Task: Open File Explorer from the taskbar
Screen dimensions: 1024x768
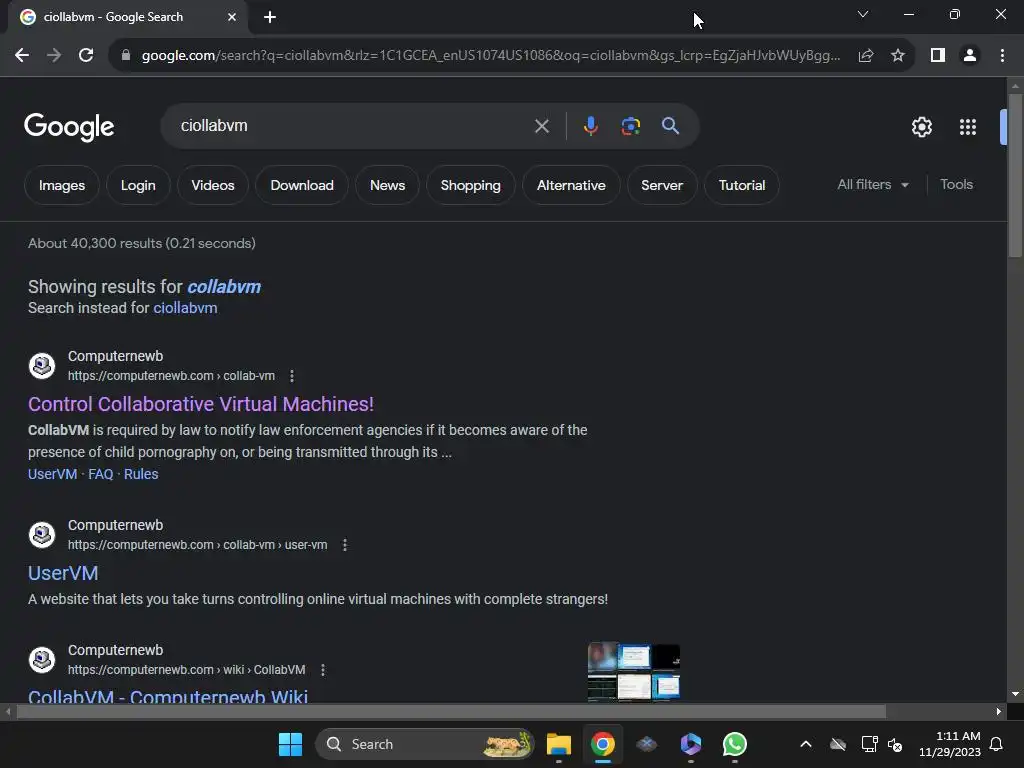Action: [x=559, y=744]
